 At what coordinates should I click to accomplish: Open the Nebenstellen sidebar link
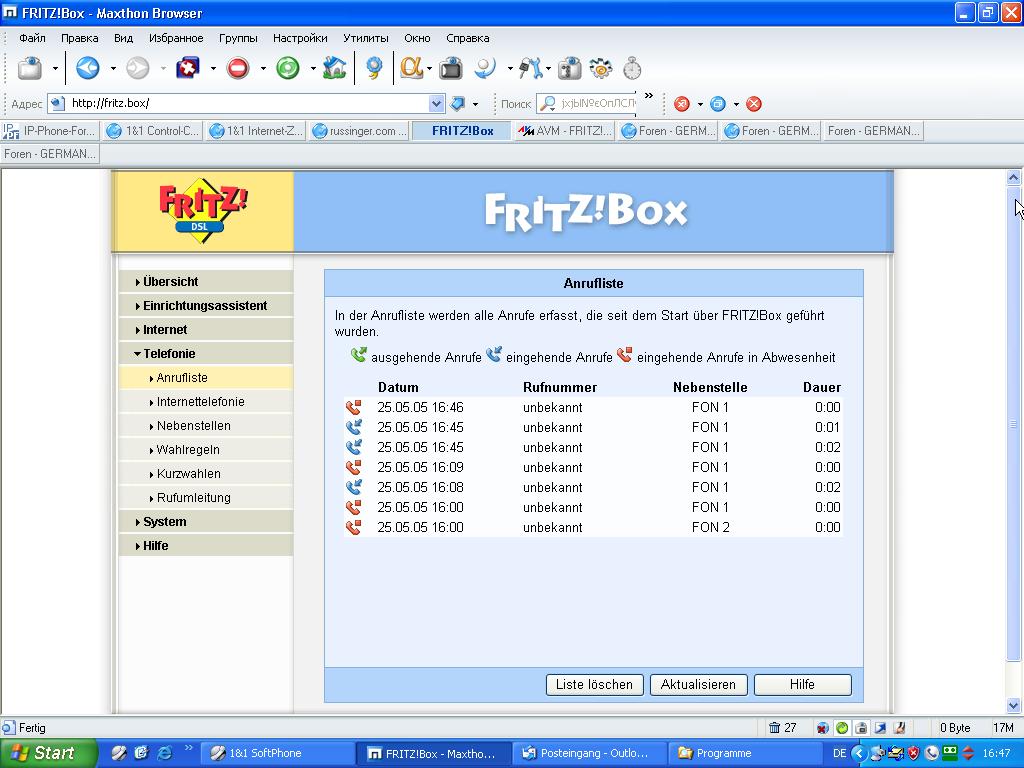click(193, 426)
